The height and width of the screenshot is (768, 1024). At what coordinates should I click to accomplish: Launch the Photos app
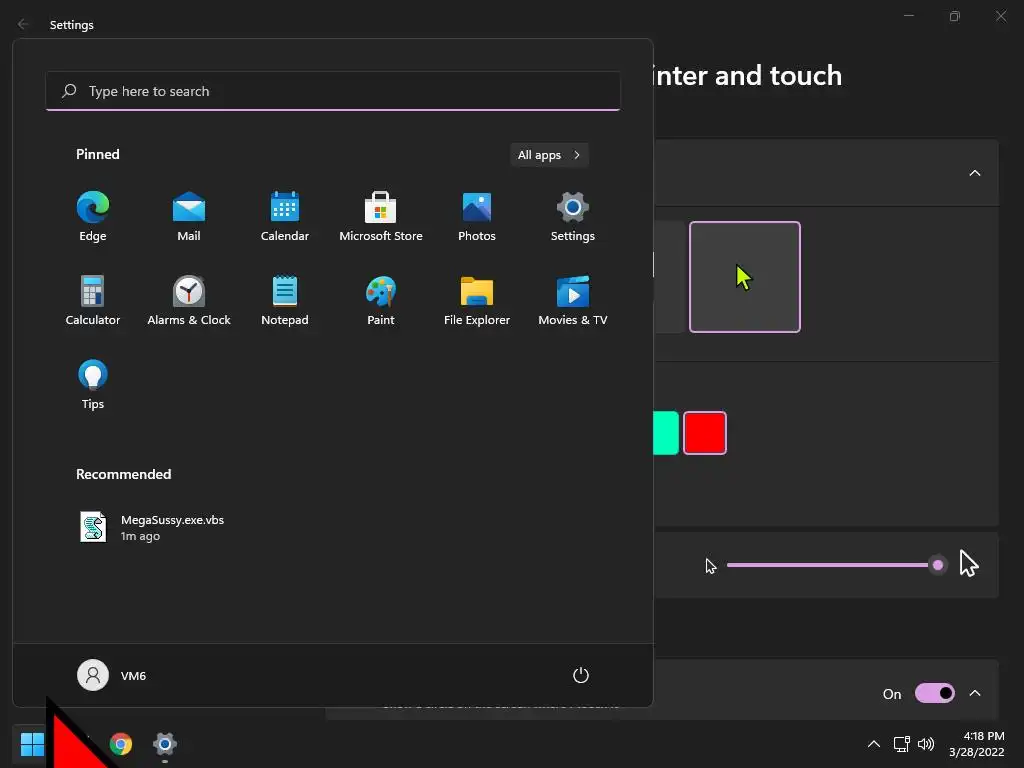(477, 217)
